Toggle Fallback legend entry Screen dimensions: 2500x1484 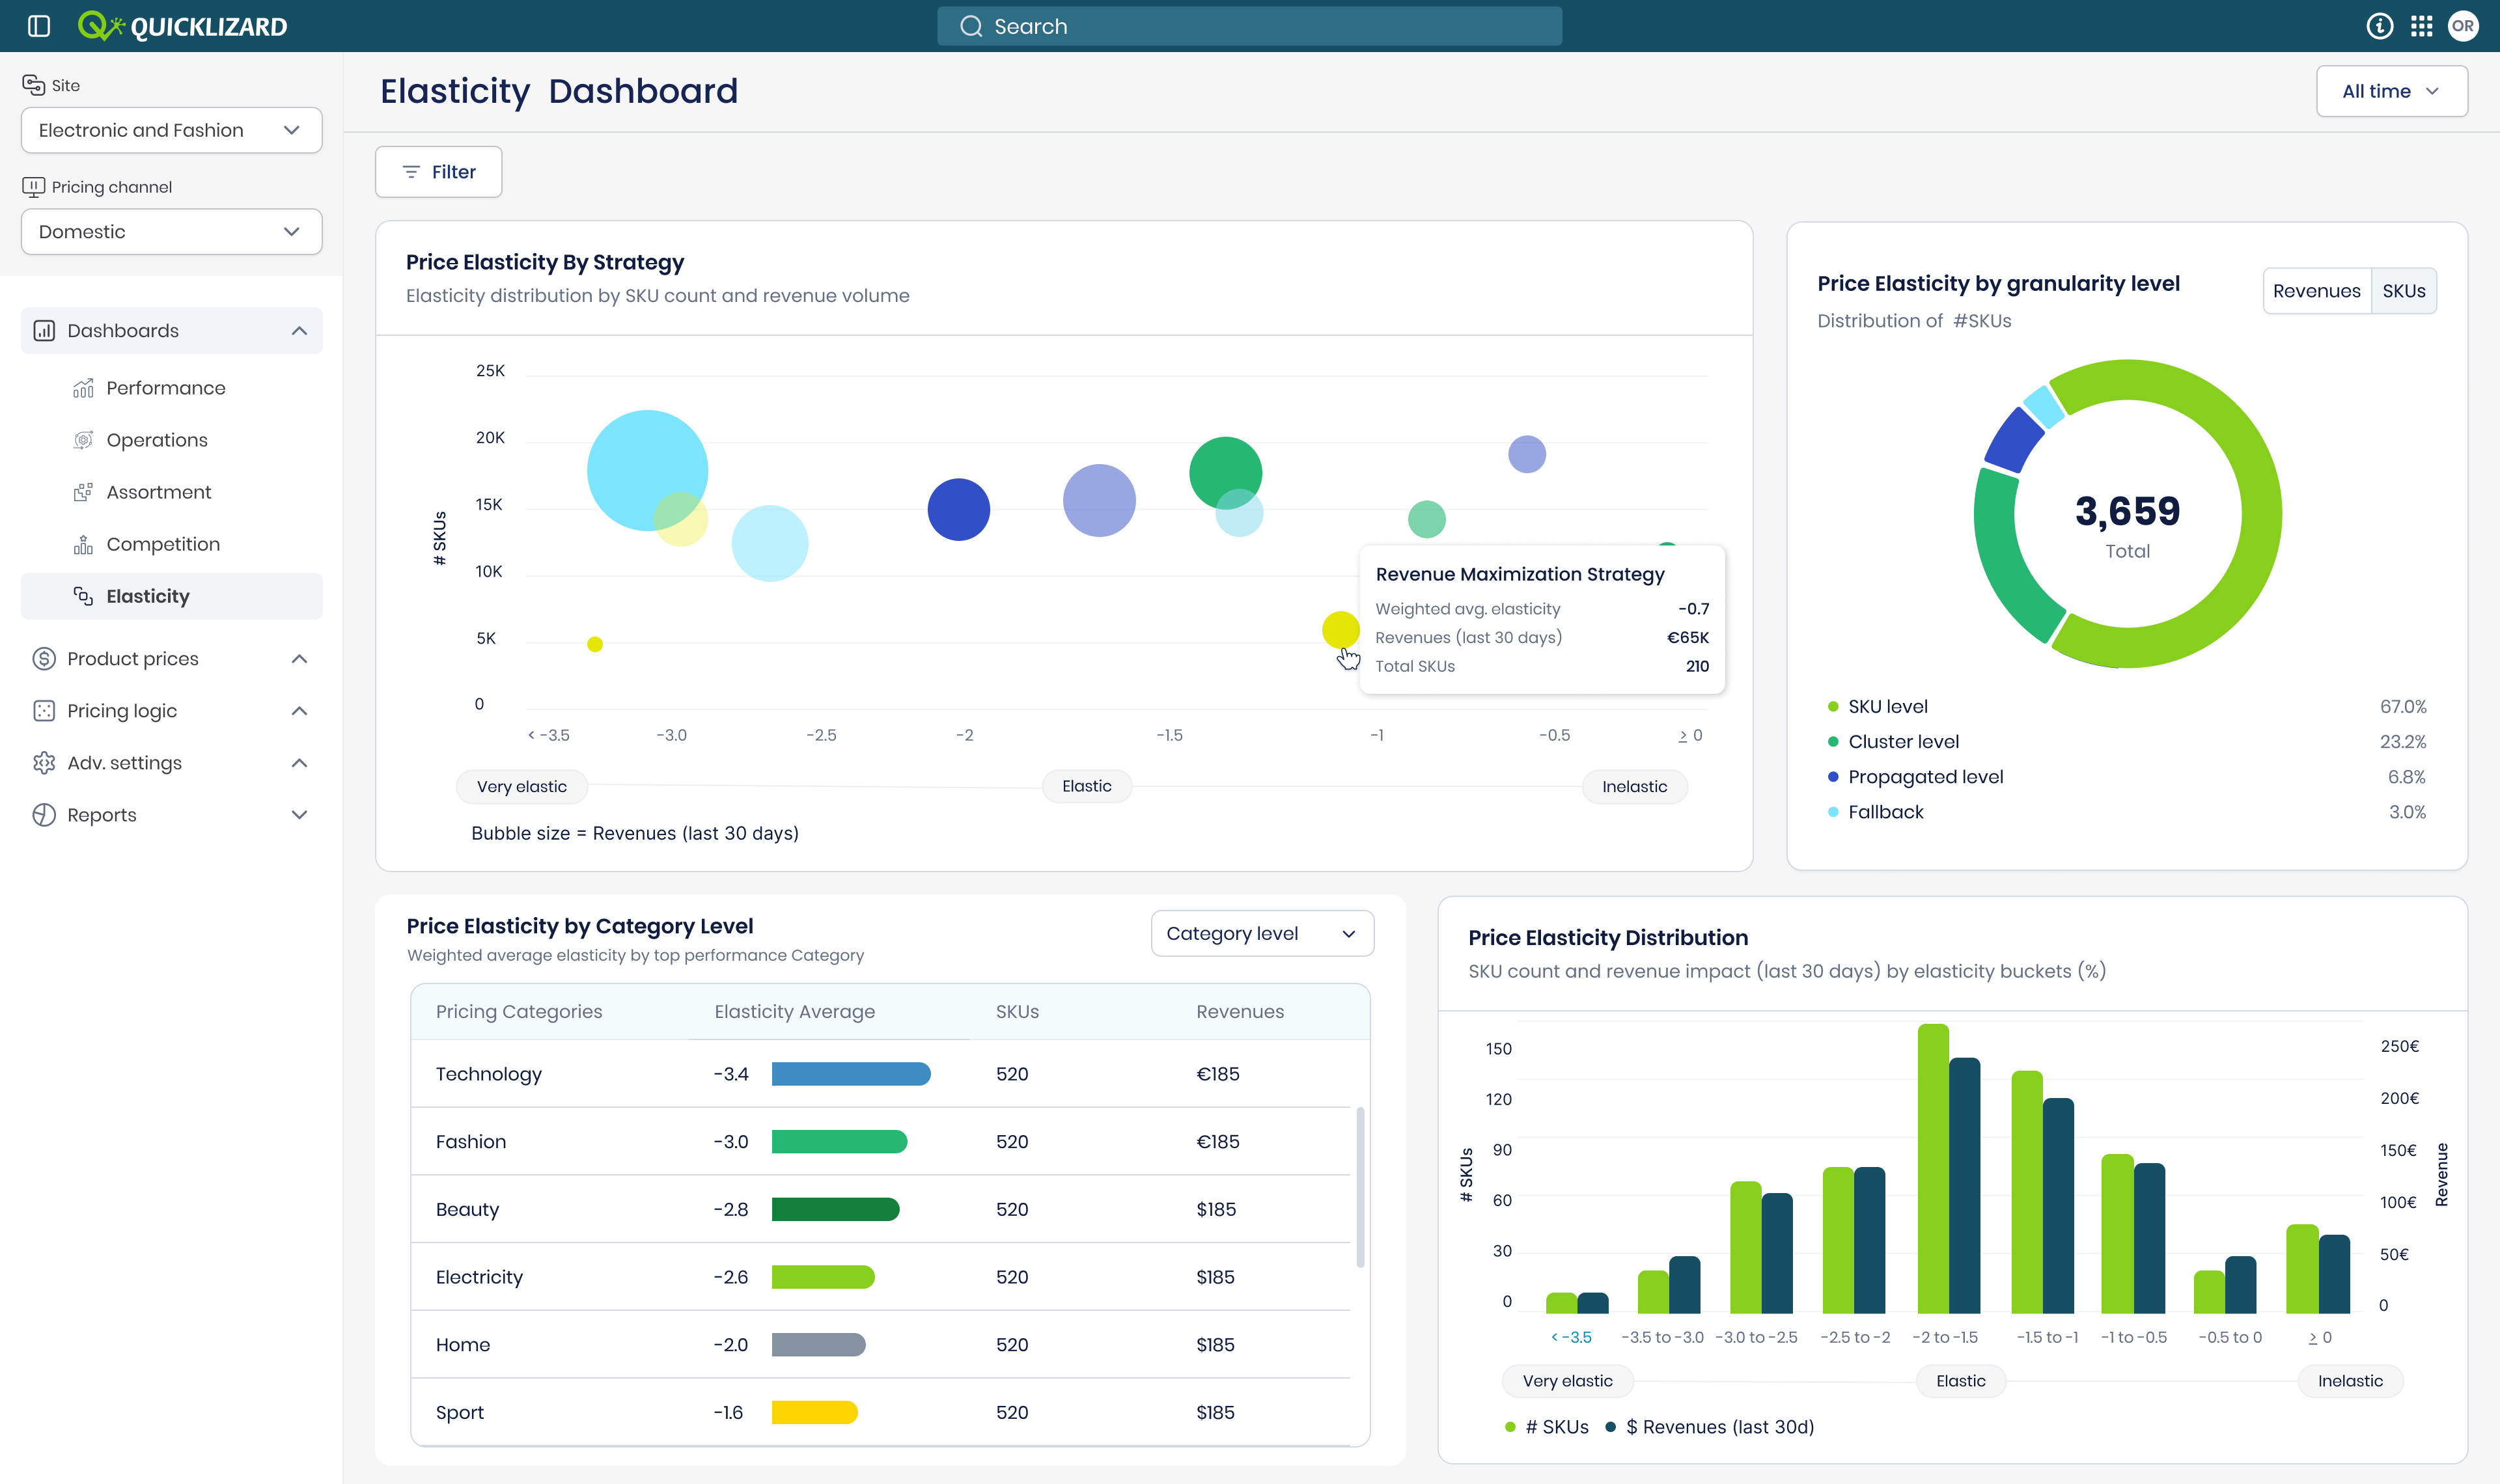(1875, 812)
